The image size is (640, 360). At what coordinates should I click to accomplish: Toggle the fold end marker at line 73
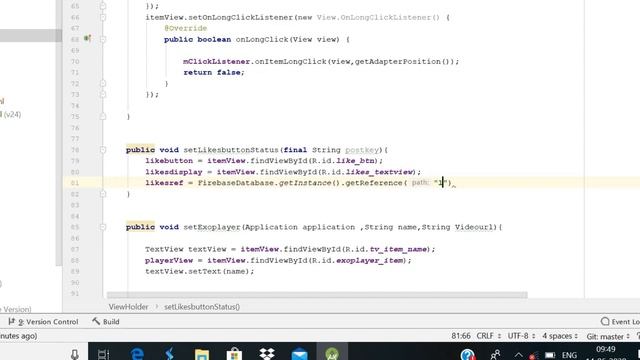click(x=103, y=94)
